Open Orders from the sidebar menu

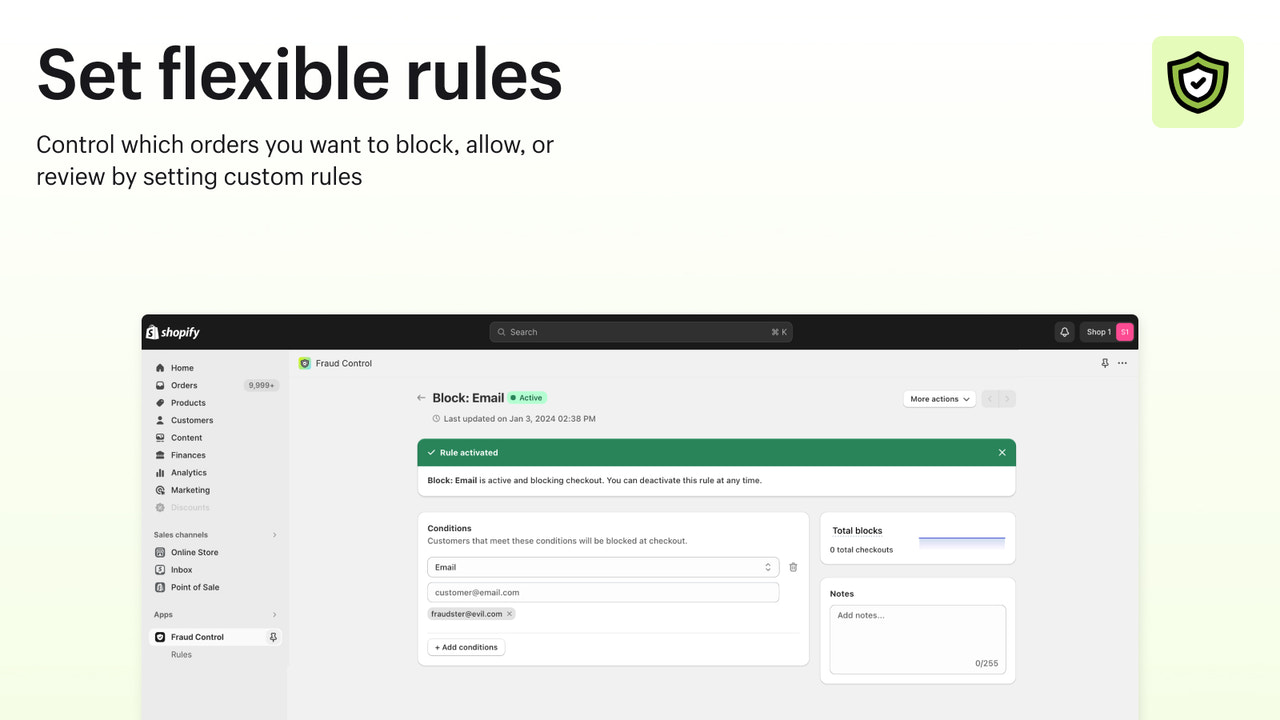pyautogui.click(x=183, y=385)
